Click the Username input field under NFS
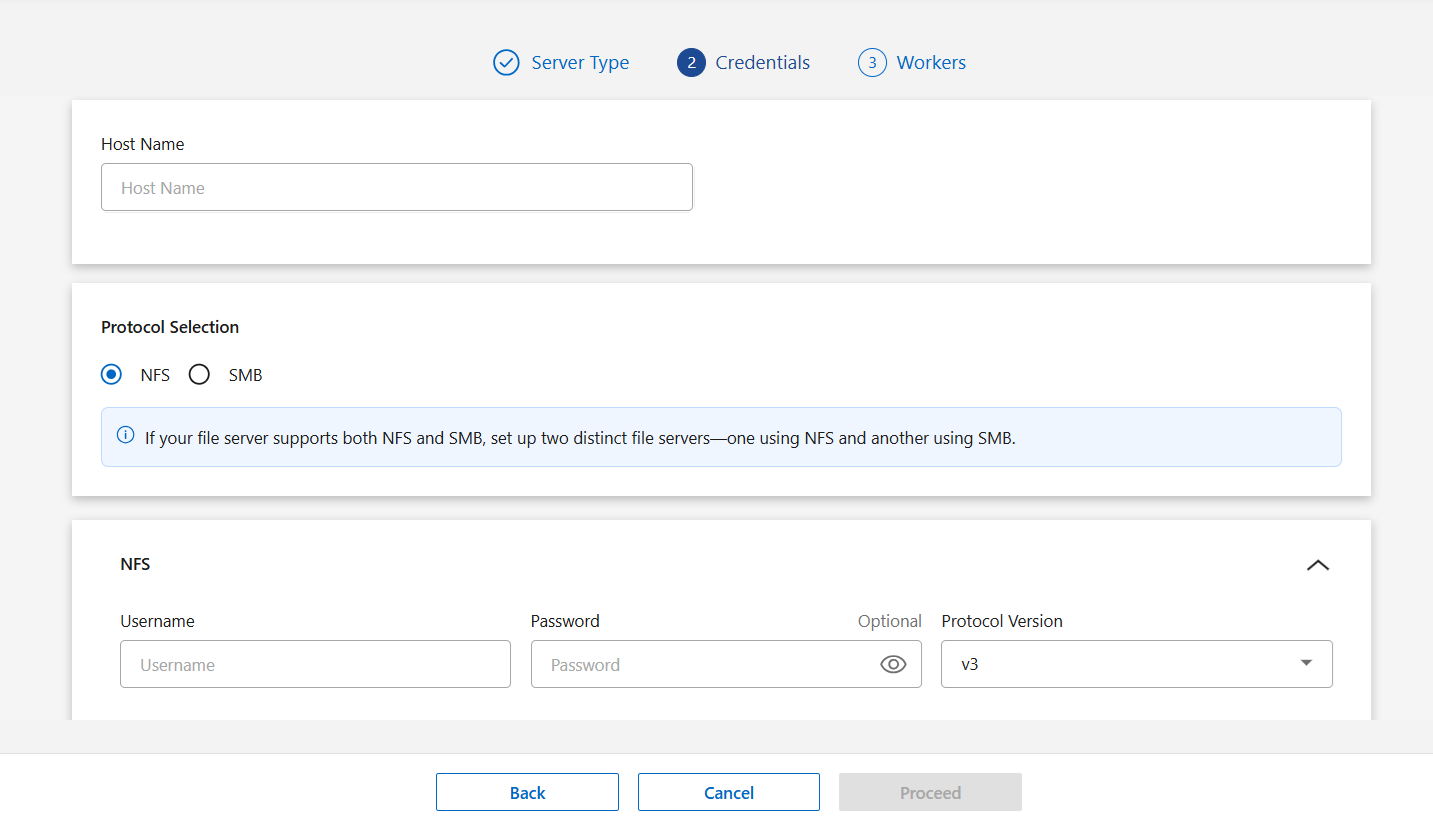 [x=315, y=664]
